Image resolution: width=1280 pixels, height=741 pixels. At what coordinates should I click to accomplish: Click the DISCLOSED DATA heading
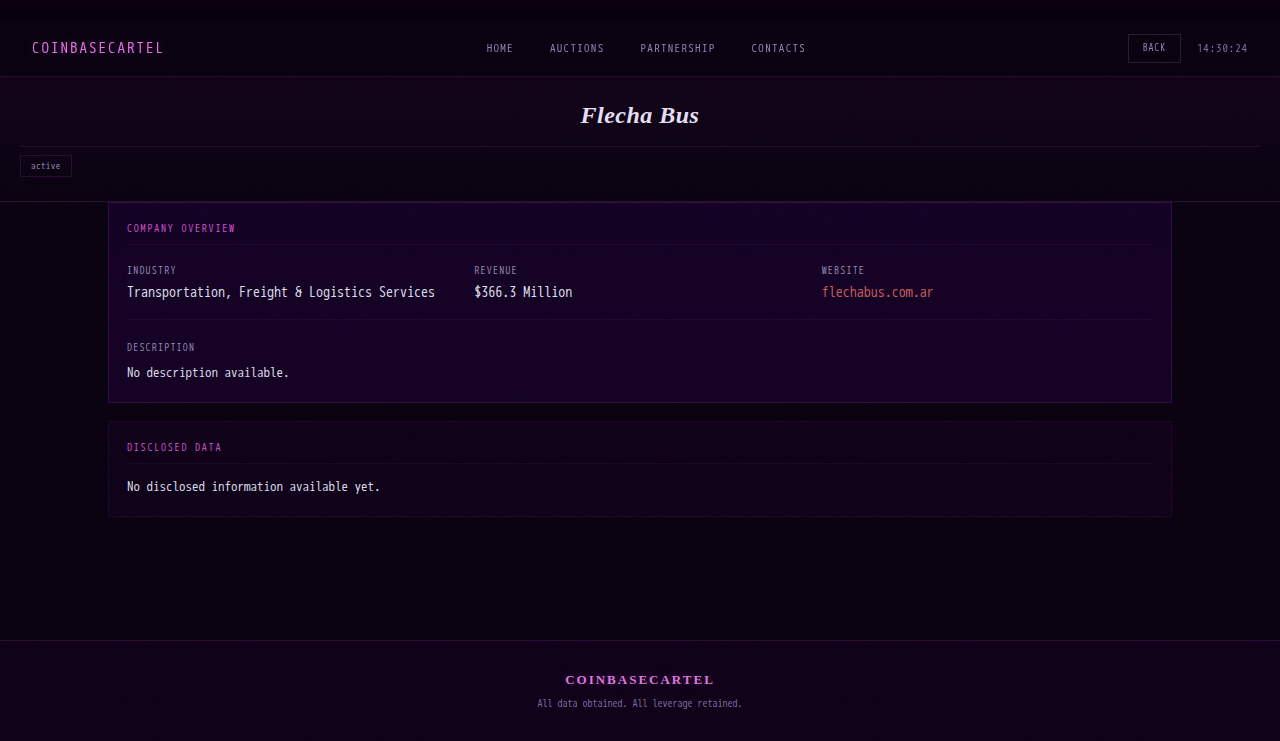coord(174,447)
